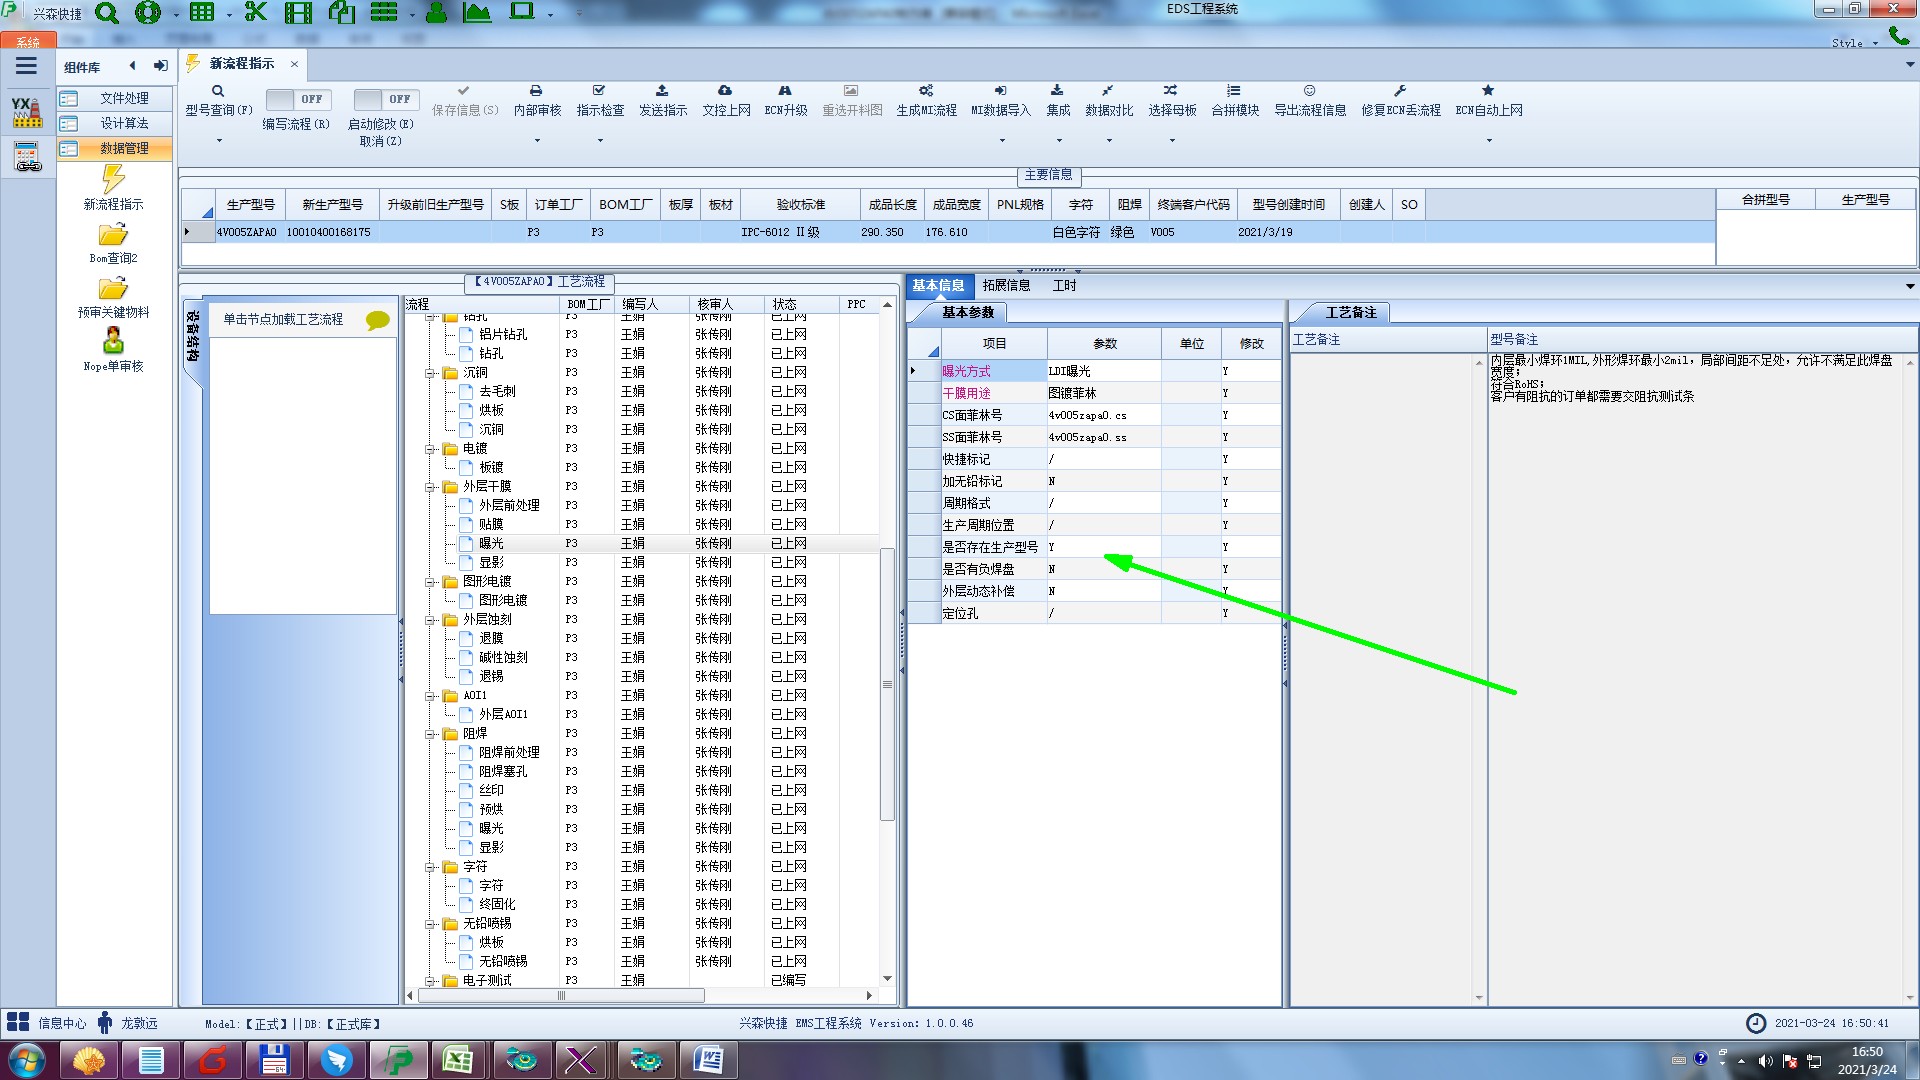Switch to the 工时 tab
Image resolution: width=1920 pixels, height=1080 pixels.
point(1064,286)
